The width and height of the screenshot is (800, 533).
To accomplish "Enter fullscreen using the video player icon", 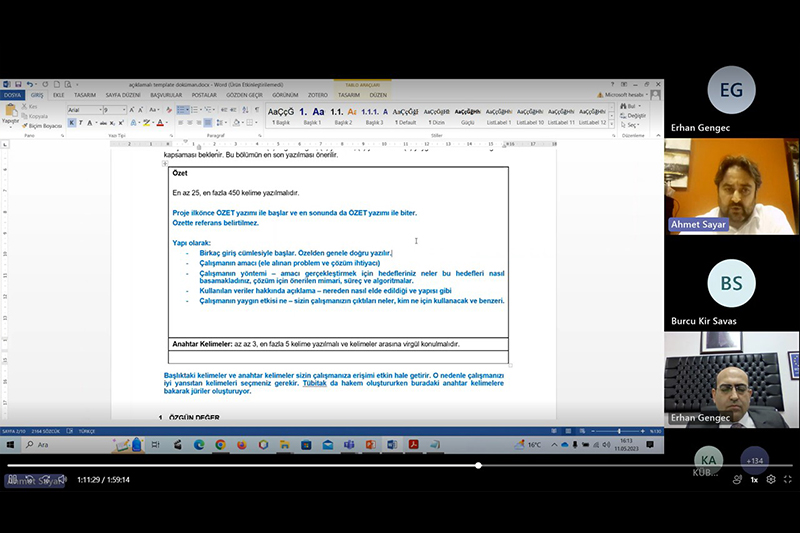I will (788, 480).
